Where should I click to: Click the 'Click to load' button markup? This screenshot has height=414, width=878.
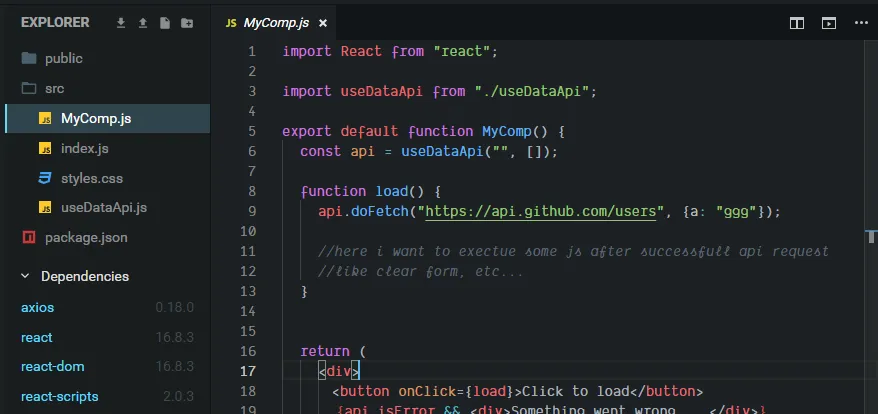point(517,391)
